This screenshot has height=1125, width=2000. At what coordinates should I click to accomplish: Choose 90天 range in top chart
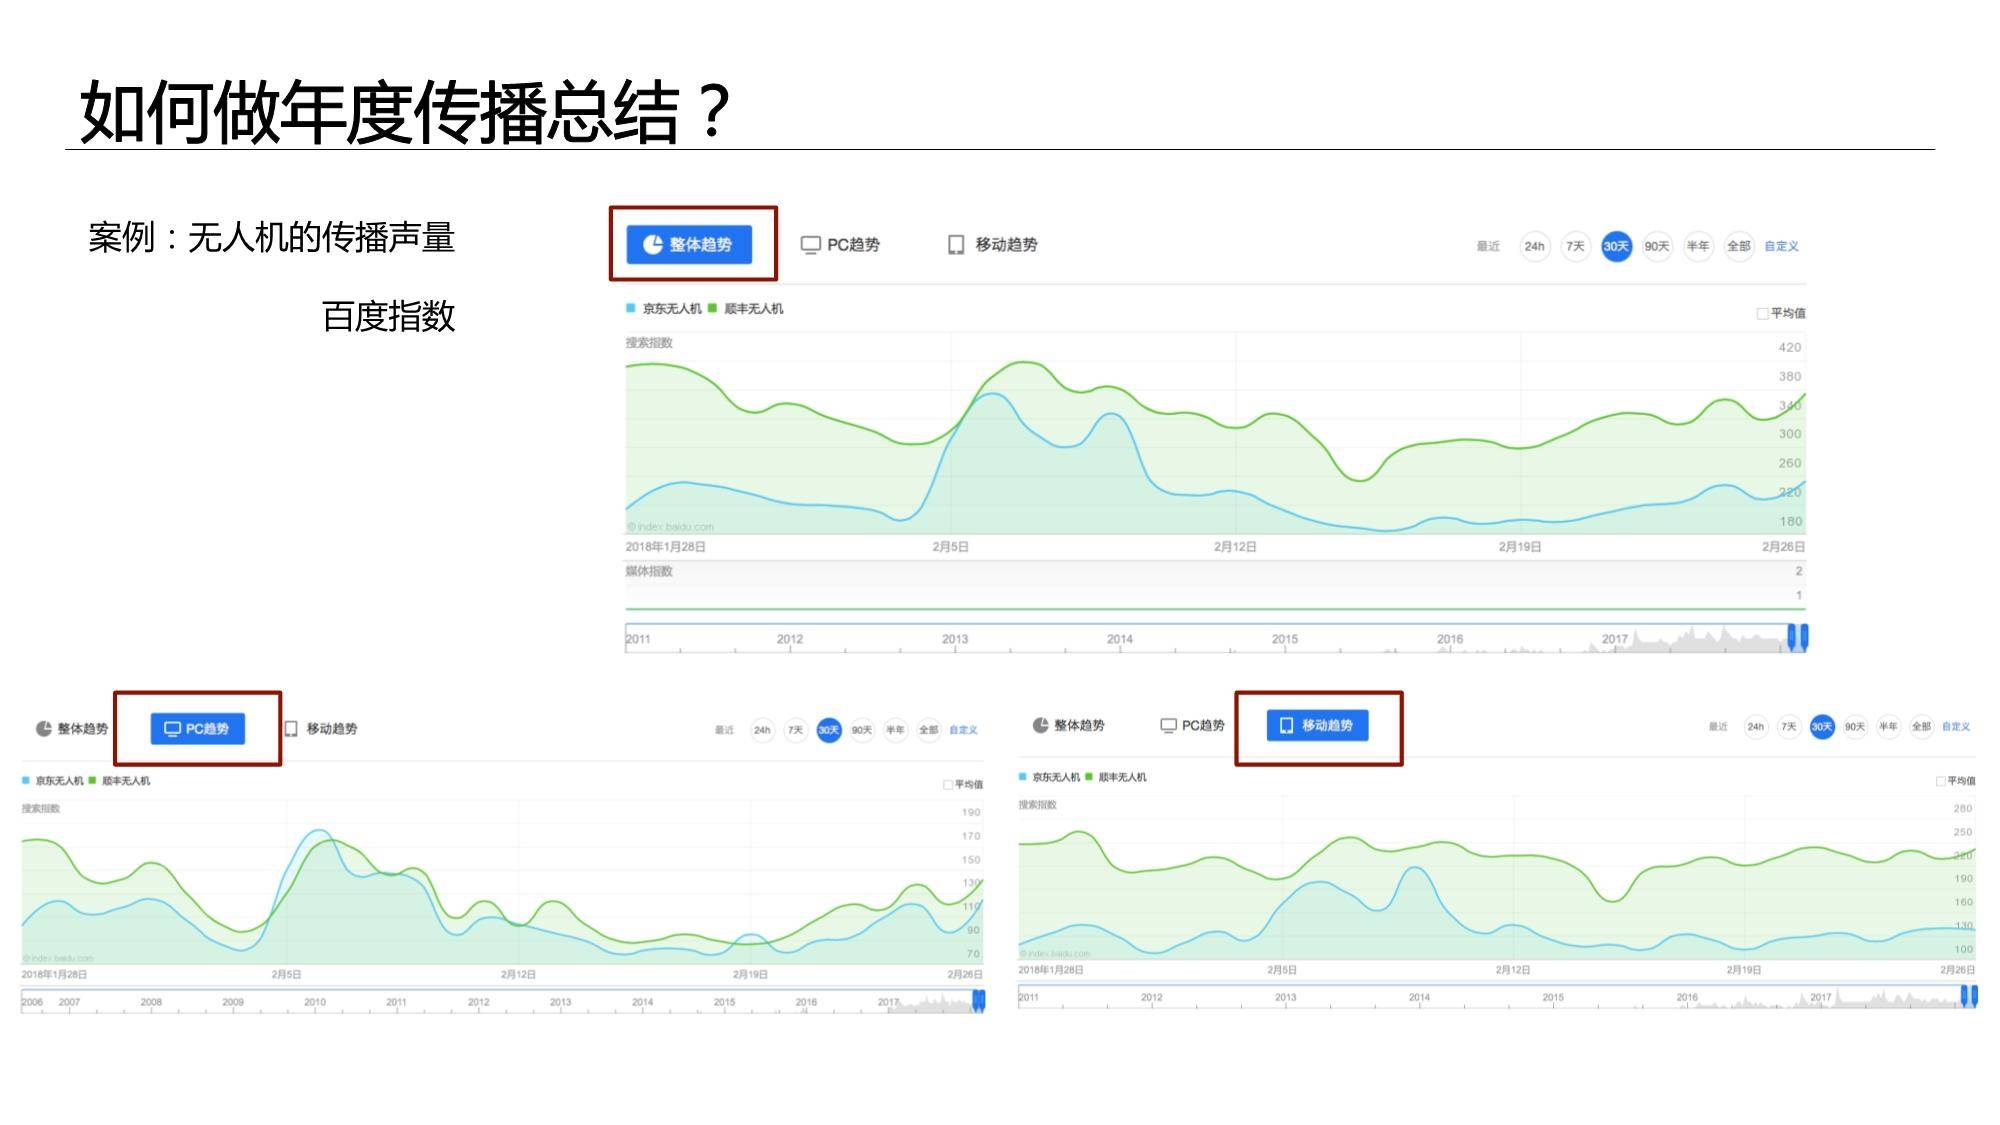click(1657, 246)
